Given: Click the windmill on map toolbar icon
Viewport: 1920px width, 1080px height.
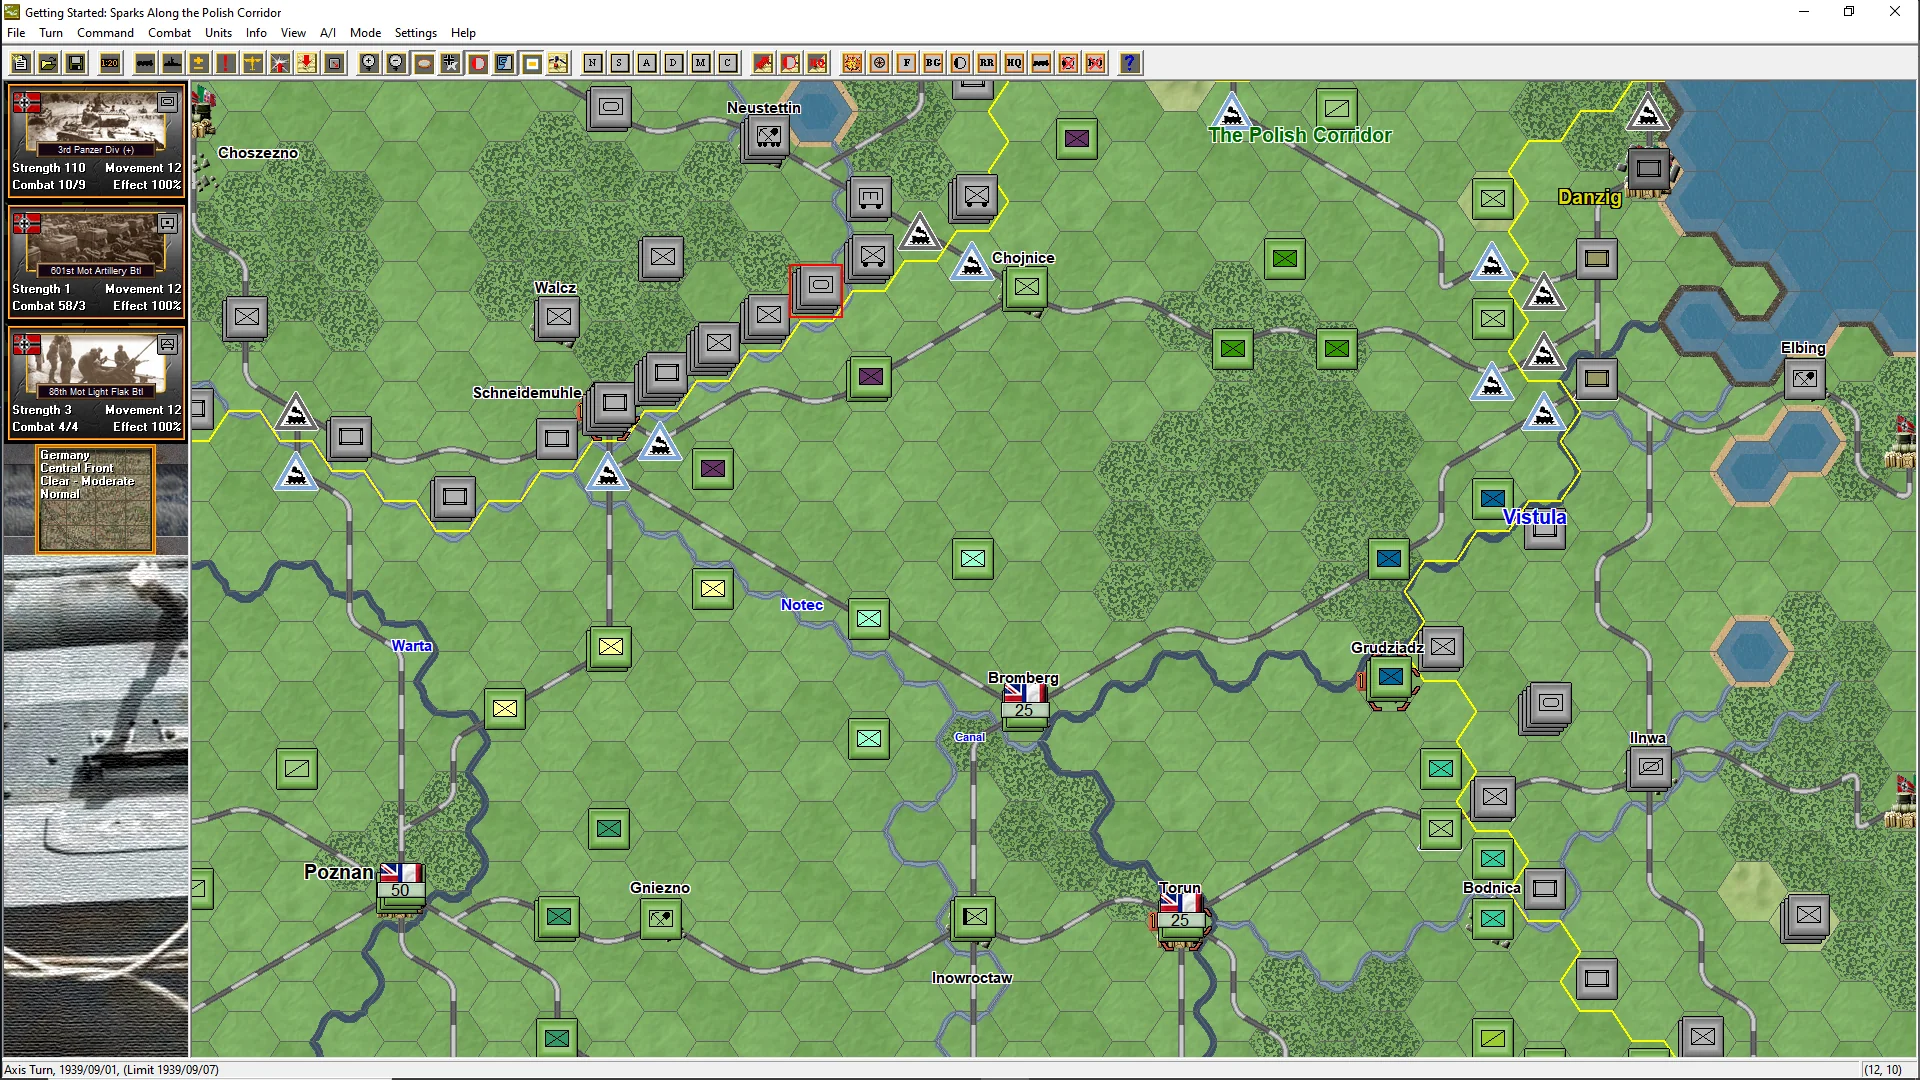Looking at the screenshot, I should click(559, 63).
